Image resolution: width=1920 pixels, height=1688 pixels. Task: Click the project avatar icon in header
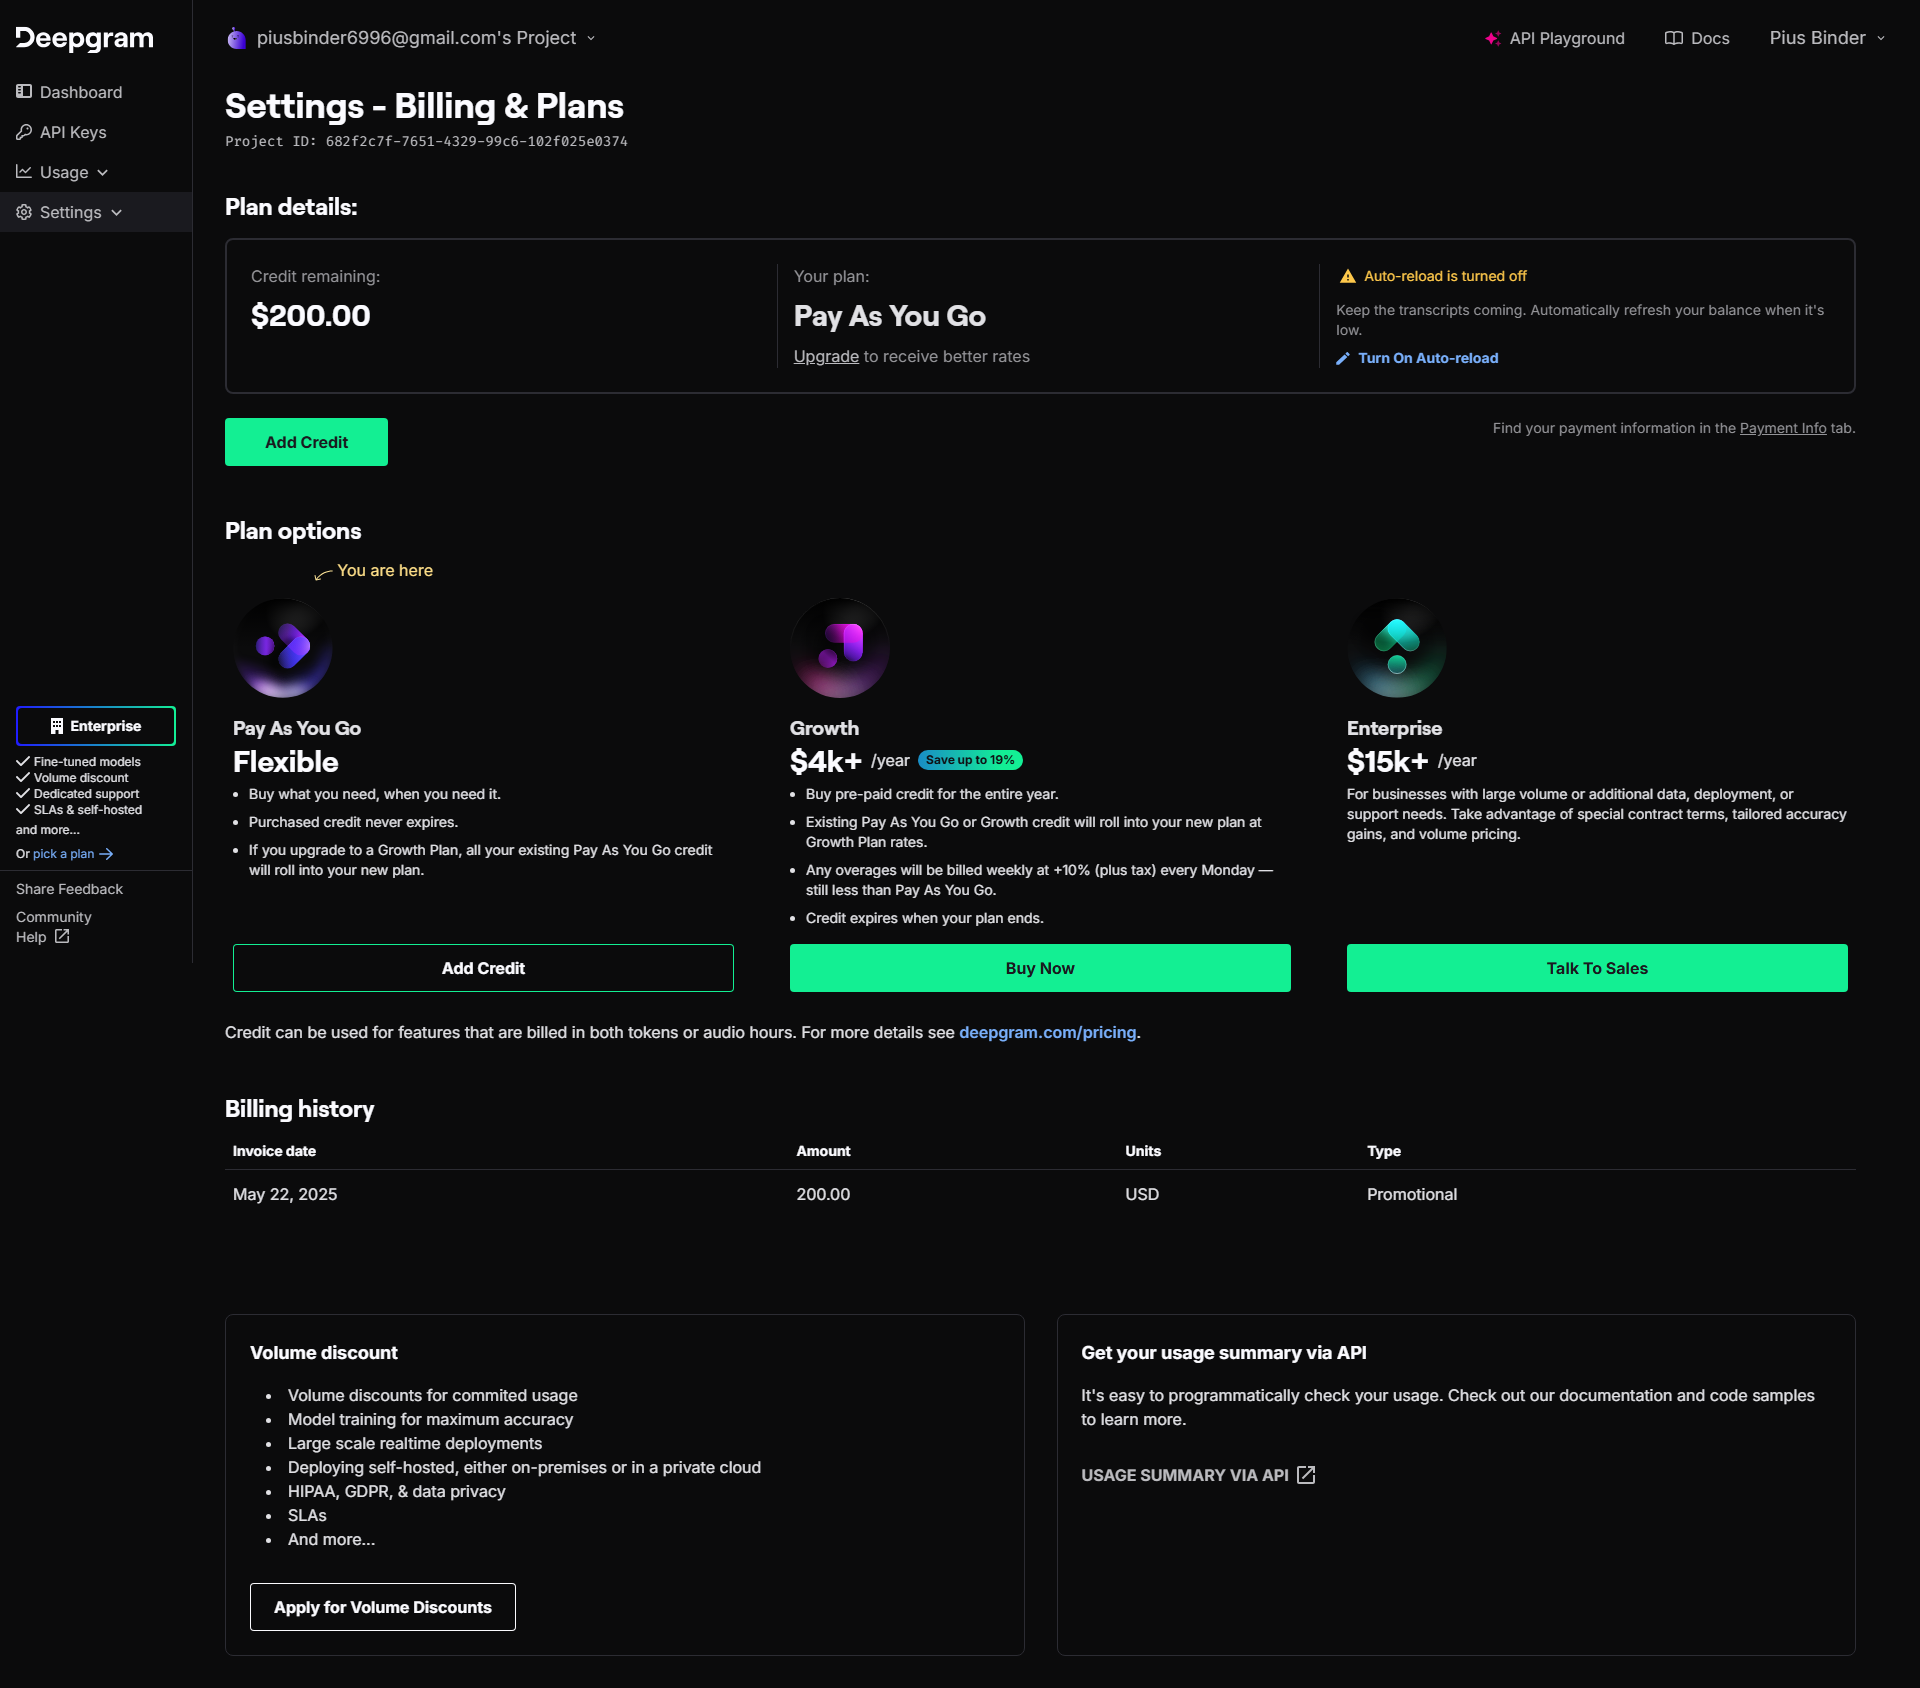click(236, 38)
